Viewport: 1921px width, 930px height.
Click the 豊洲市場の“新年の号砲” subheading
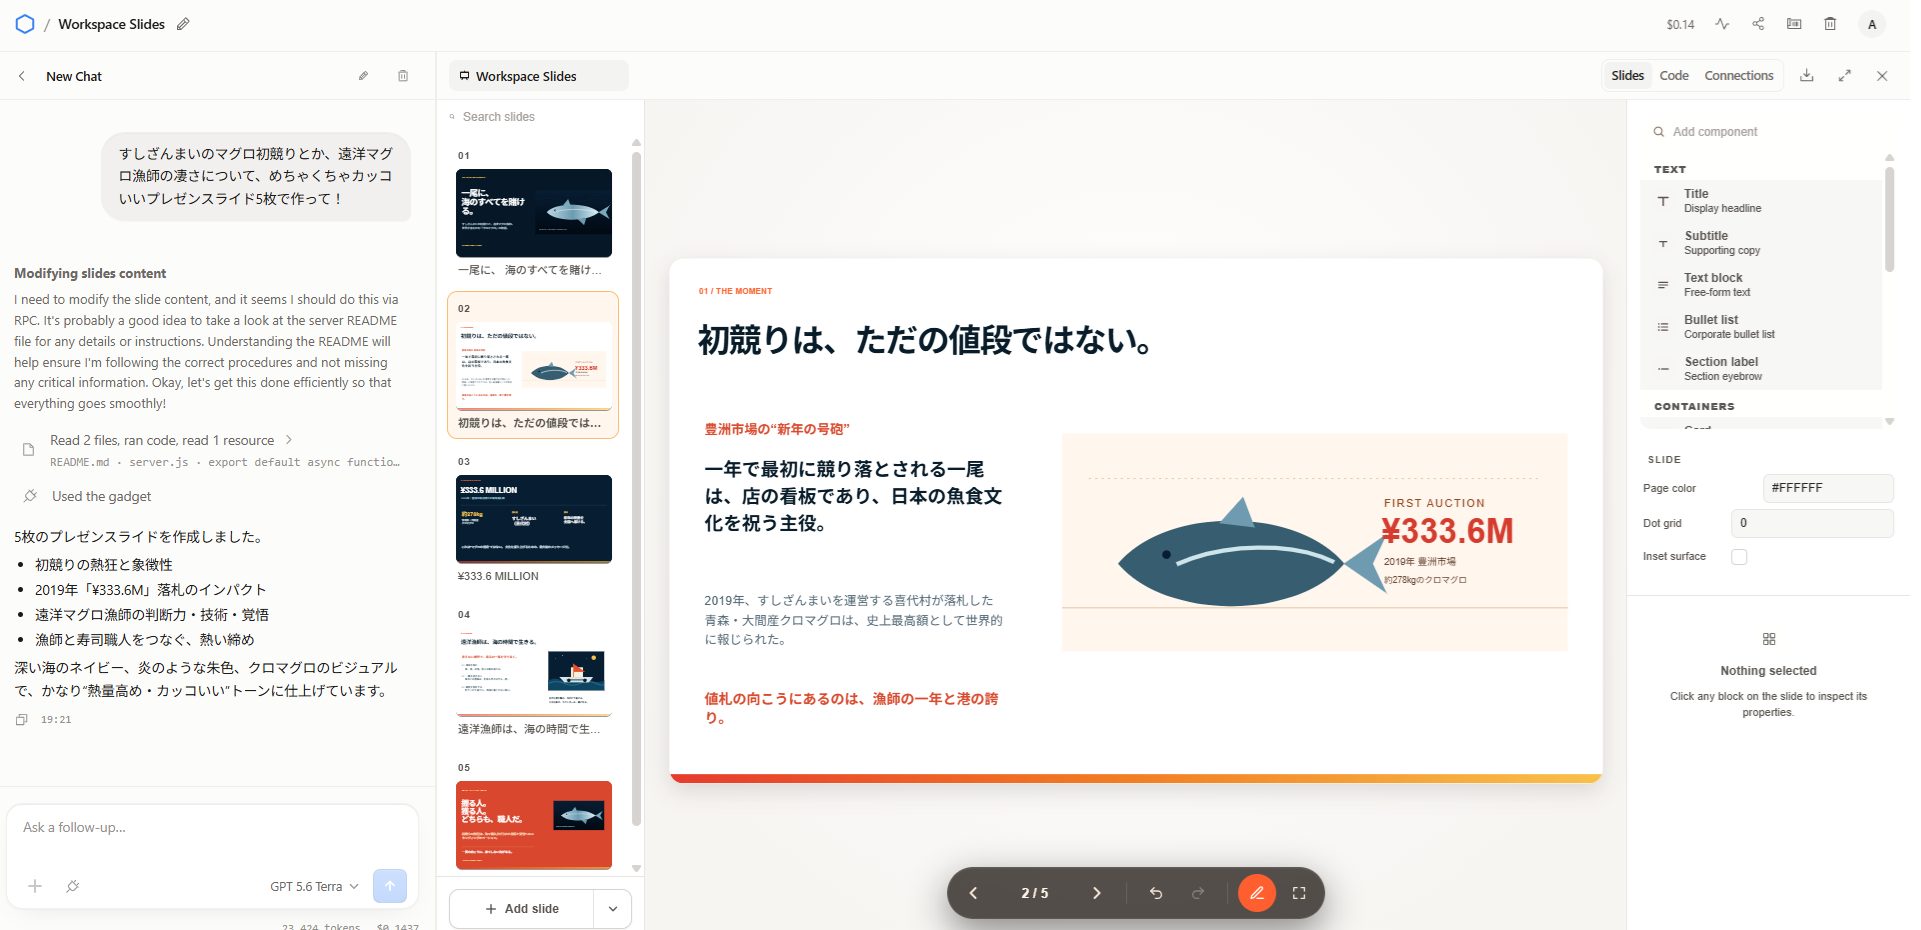coord(777,429)
